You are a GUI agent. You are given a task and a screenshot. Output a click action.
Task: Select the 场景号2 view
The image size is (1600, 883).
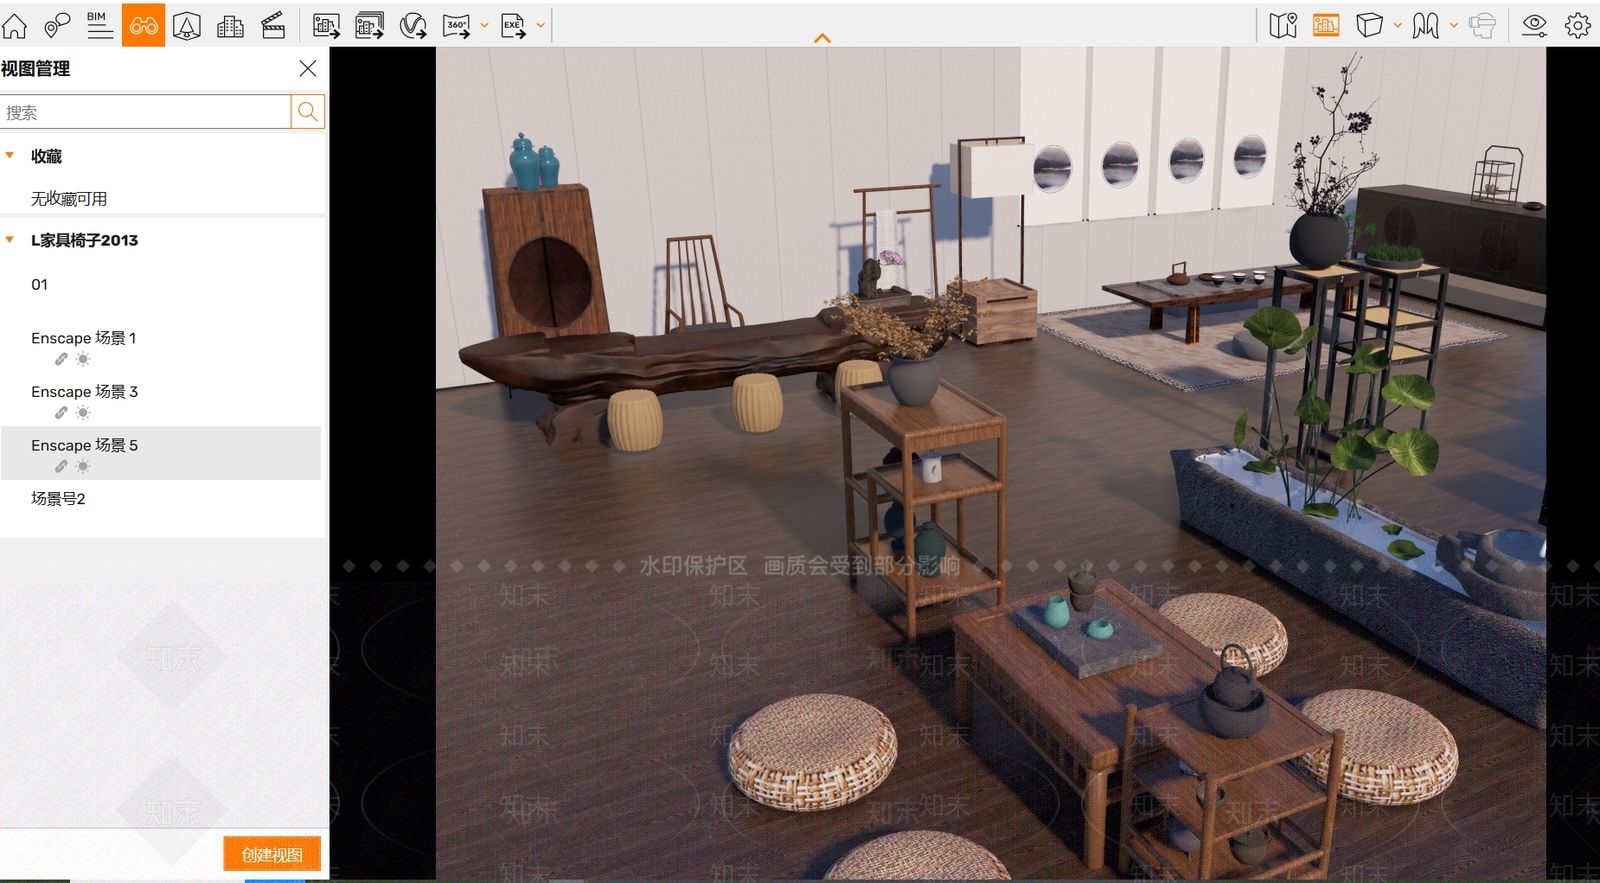pos(58,499)
